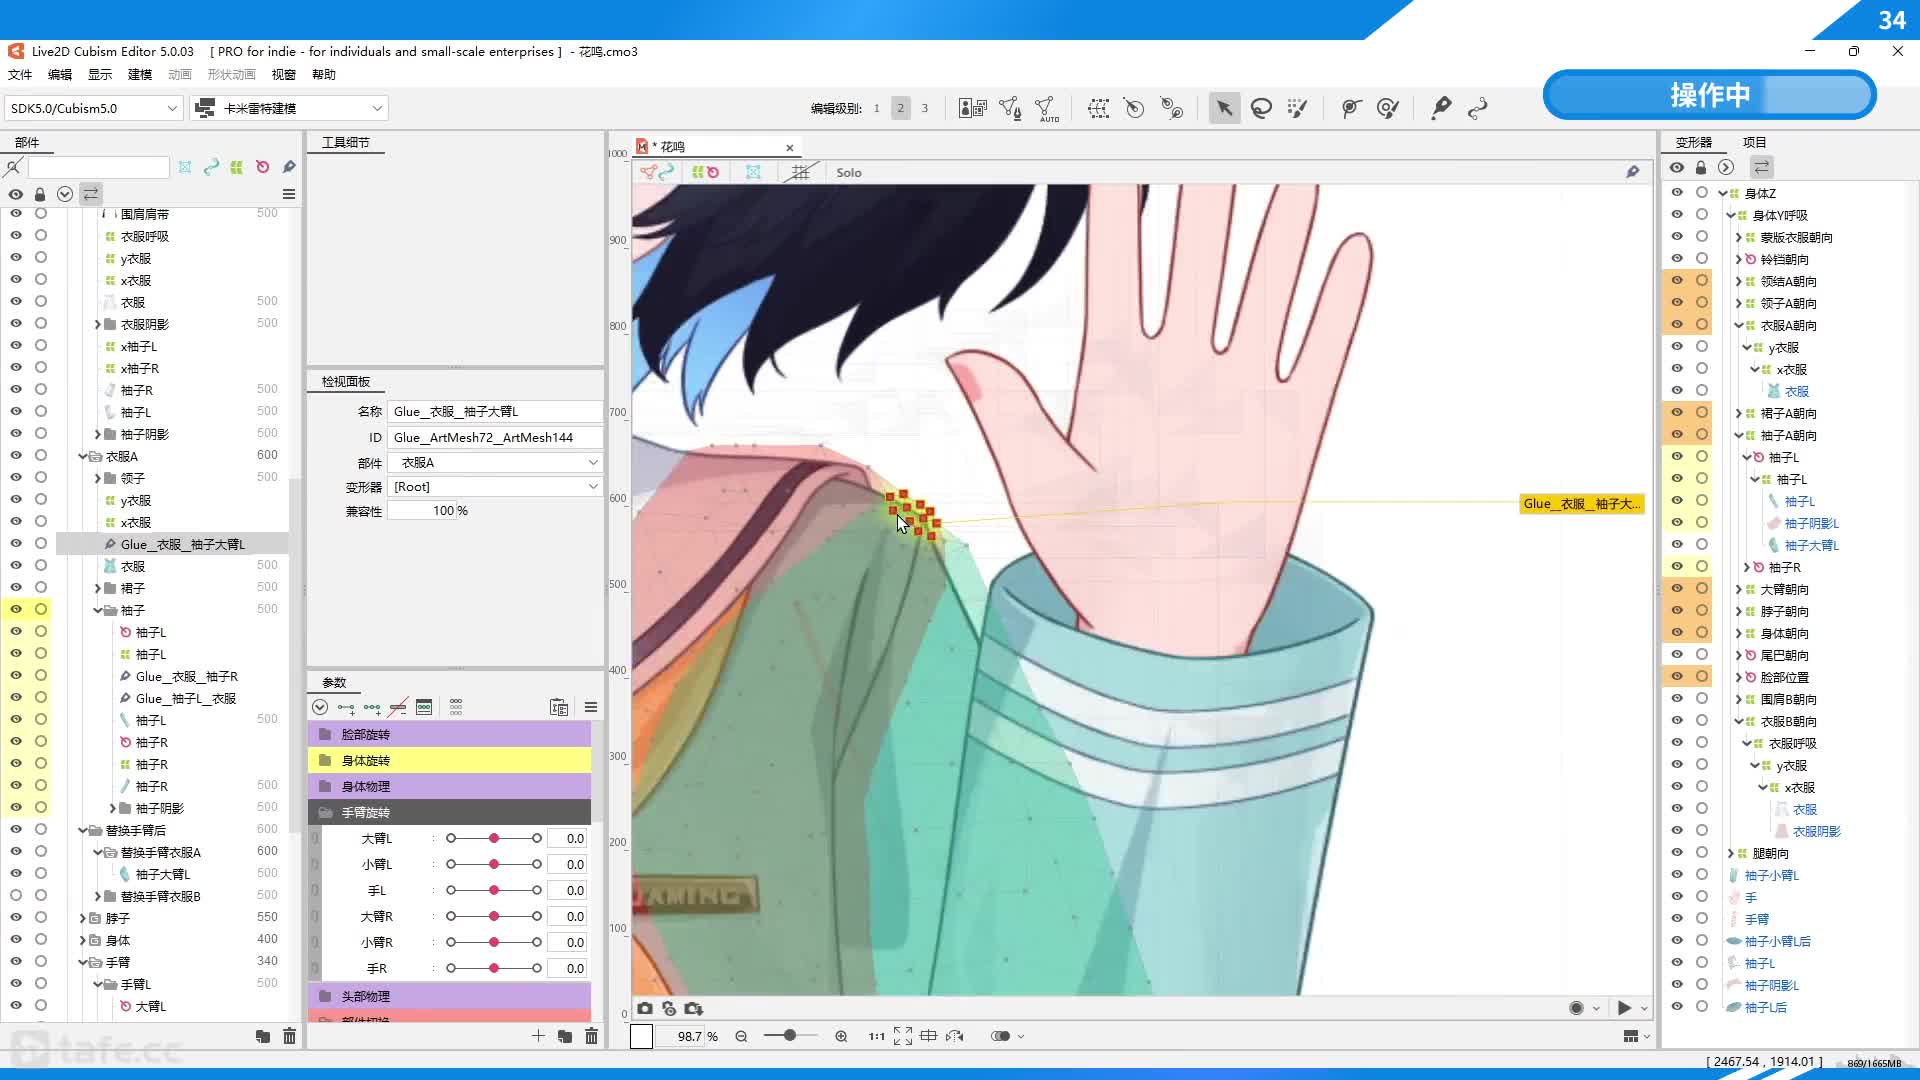The width and height of the screenshot is (1920, 1080).
Task: Select the brush selection tool
Action: (x=1298, y=108)
